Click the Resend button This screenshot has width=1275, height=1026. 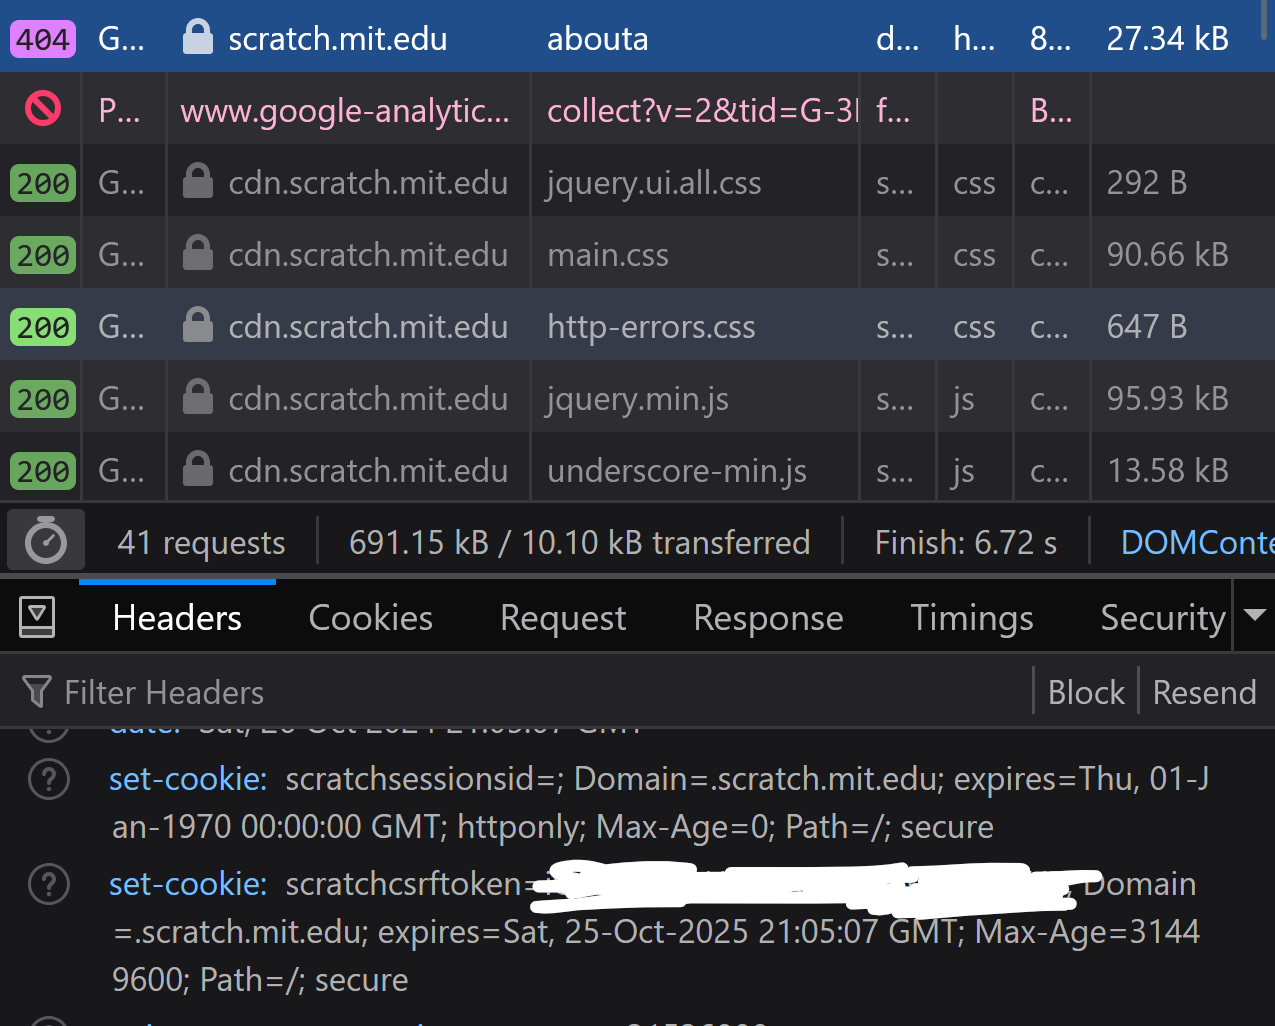1204,691
